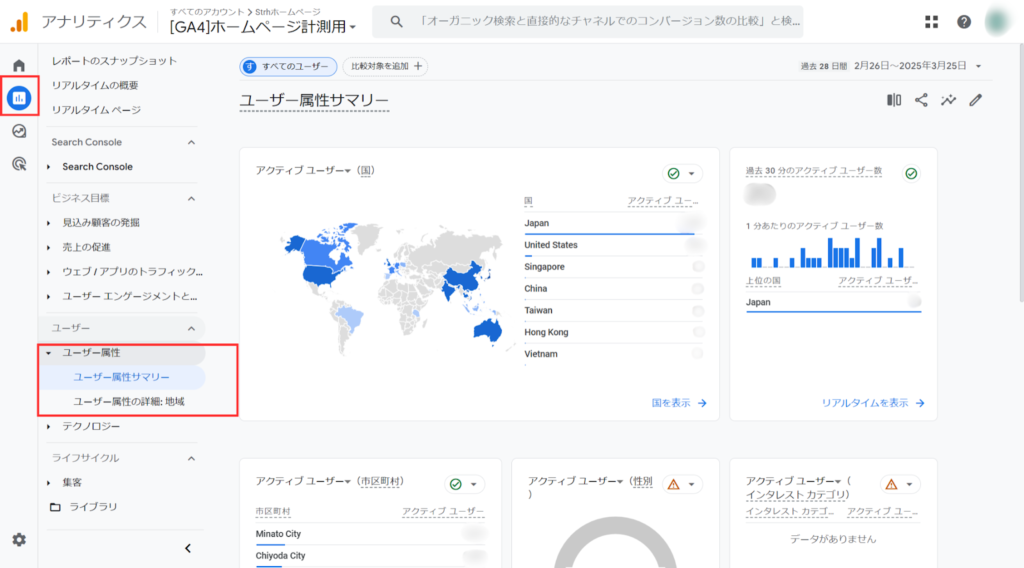Open Admin settings gear icon

pos(19,540)
